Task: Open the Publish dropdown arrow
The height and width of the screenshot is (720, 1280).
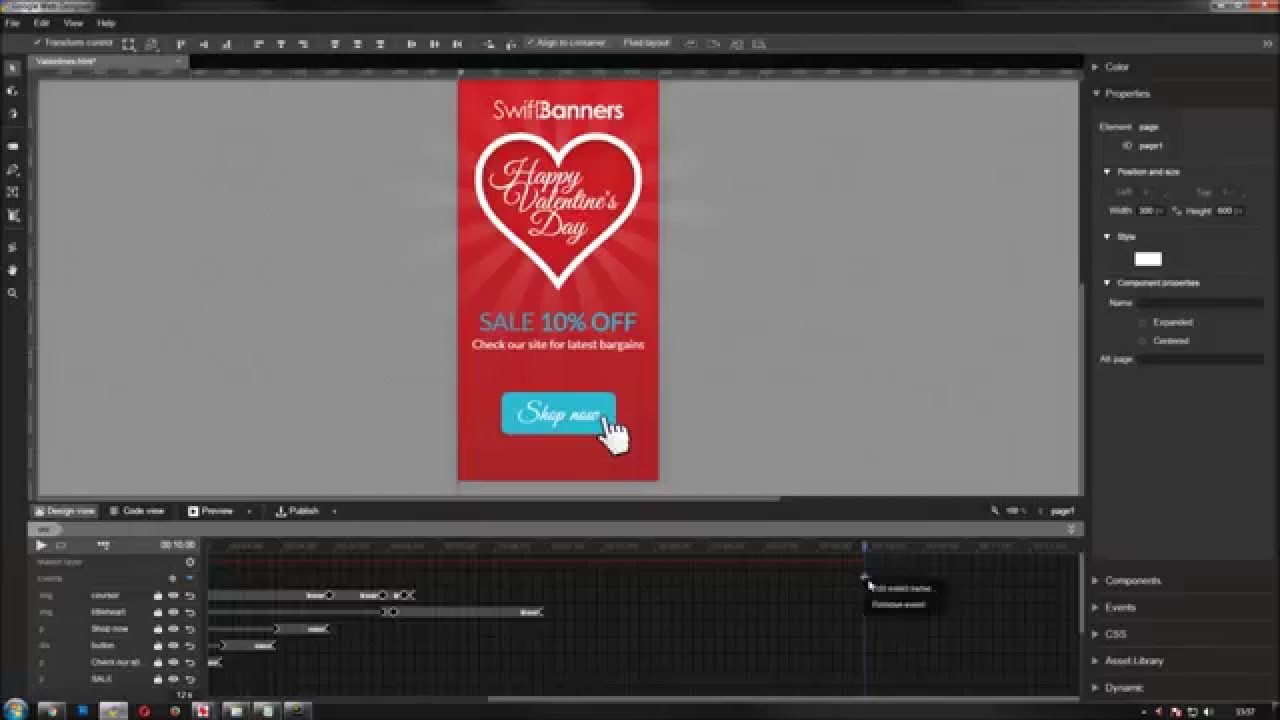Action: coord(334,512)
